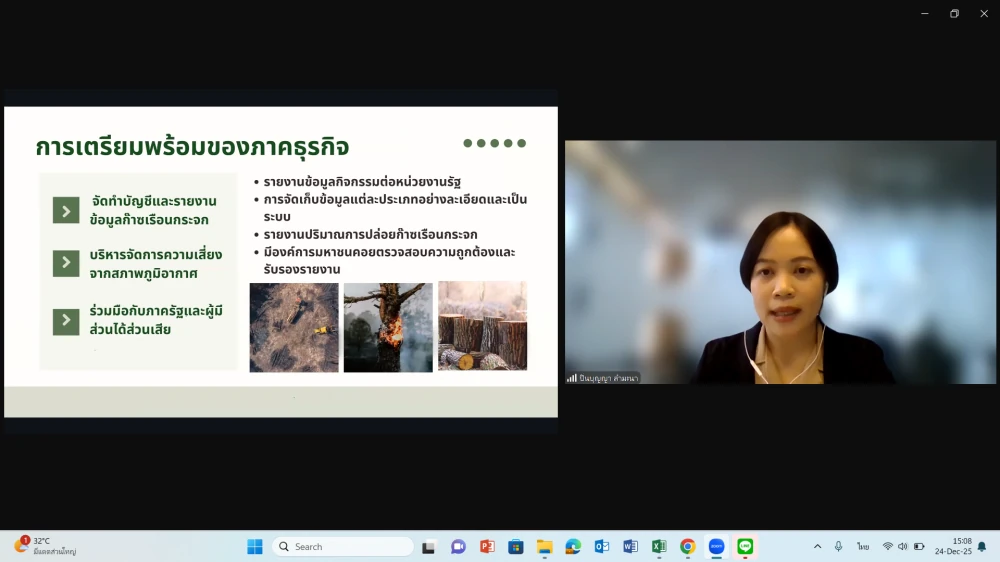Select text จัดทำบัญชีและรายงานข้อมูลก๊าซเรือนกระจก
The width and height of the screenshot is (1000, 562).
tap(153, 211)
